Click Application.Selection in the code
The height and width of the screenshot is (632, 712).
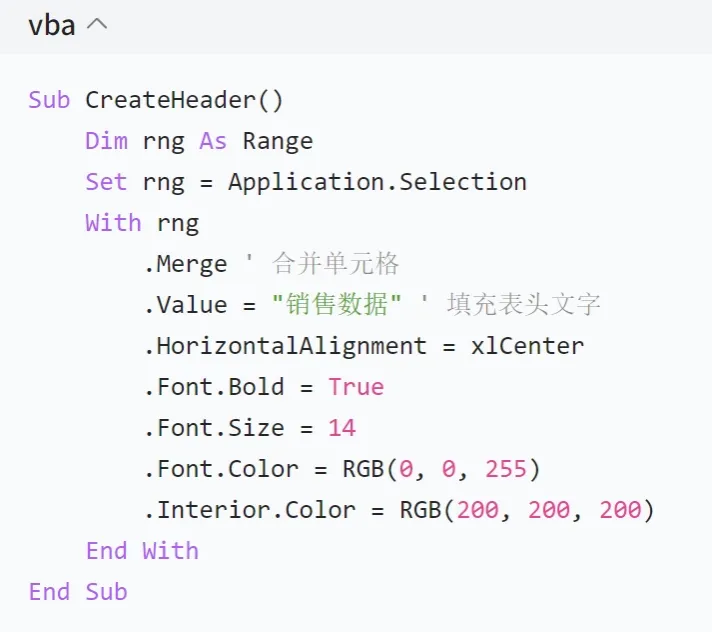point(377,182)
